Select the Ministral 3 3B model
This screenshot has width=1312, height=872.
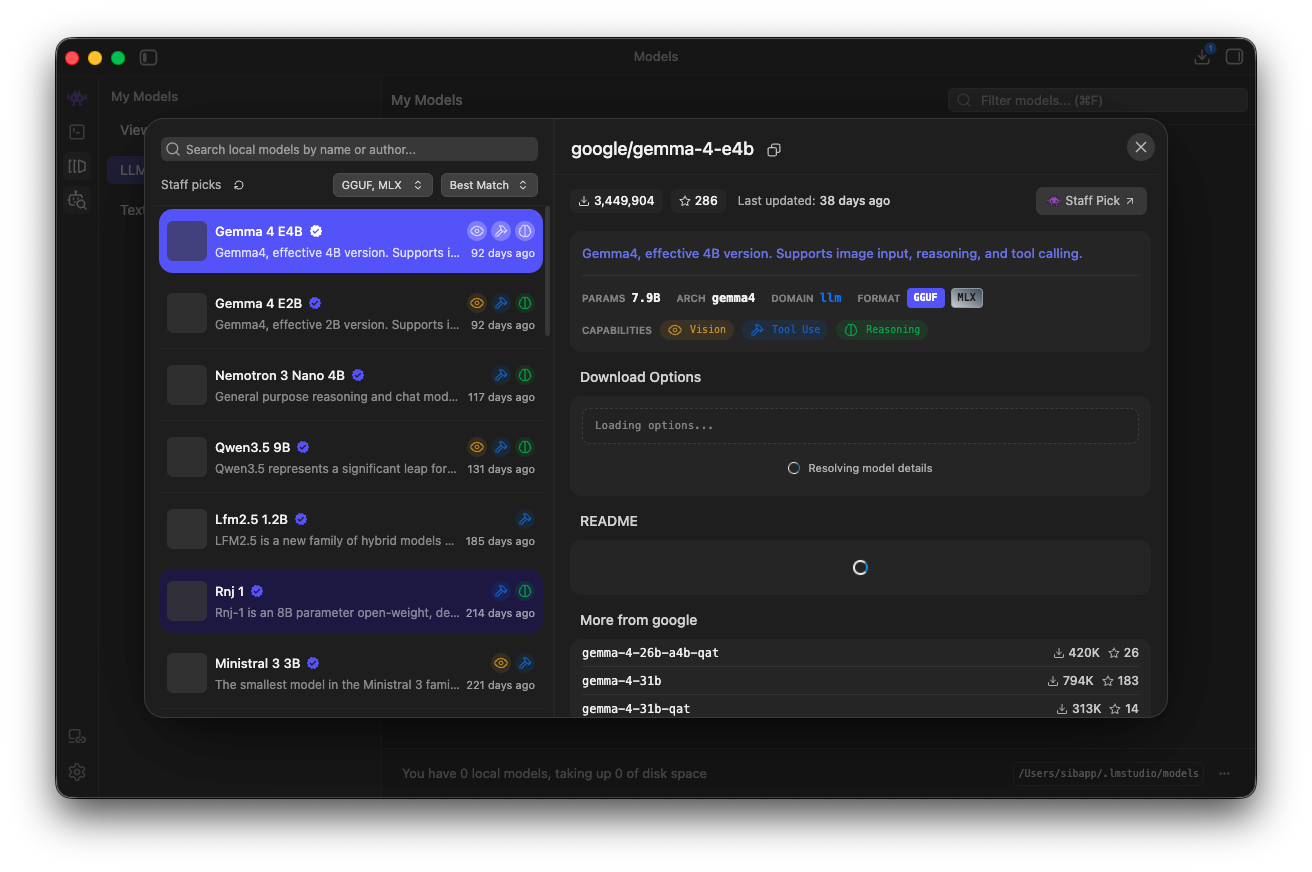click(x=351, y=673)
